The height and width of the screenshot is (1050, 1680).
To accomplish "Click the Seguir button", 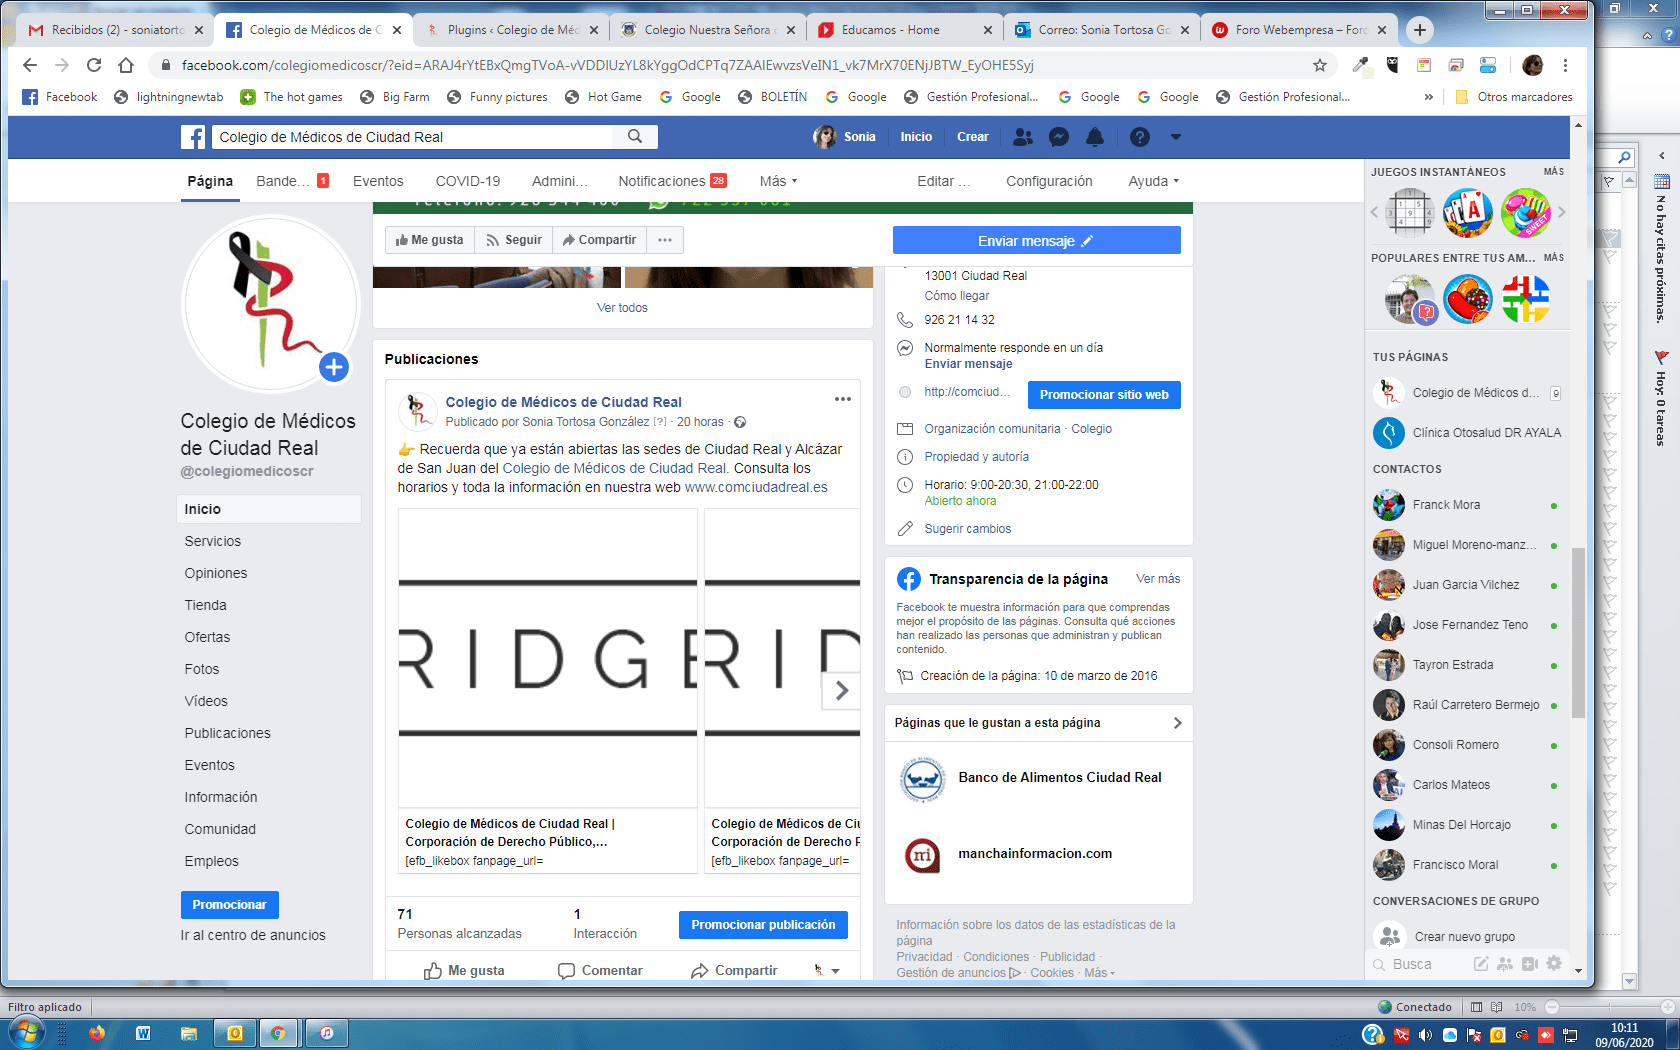I will (513, 240).
